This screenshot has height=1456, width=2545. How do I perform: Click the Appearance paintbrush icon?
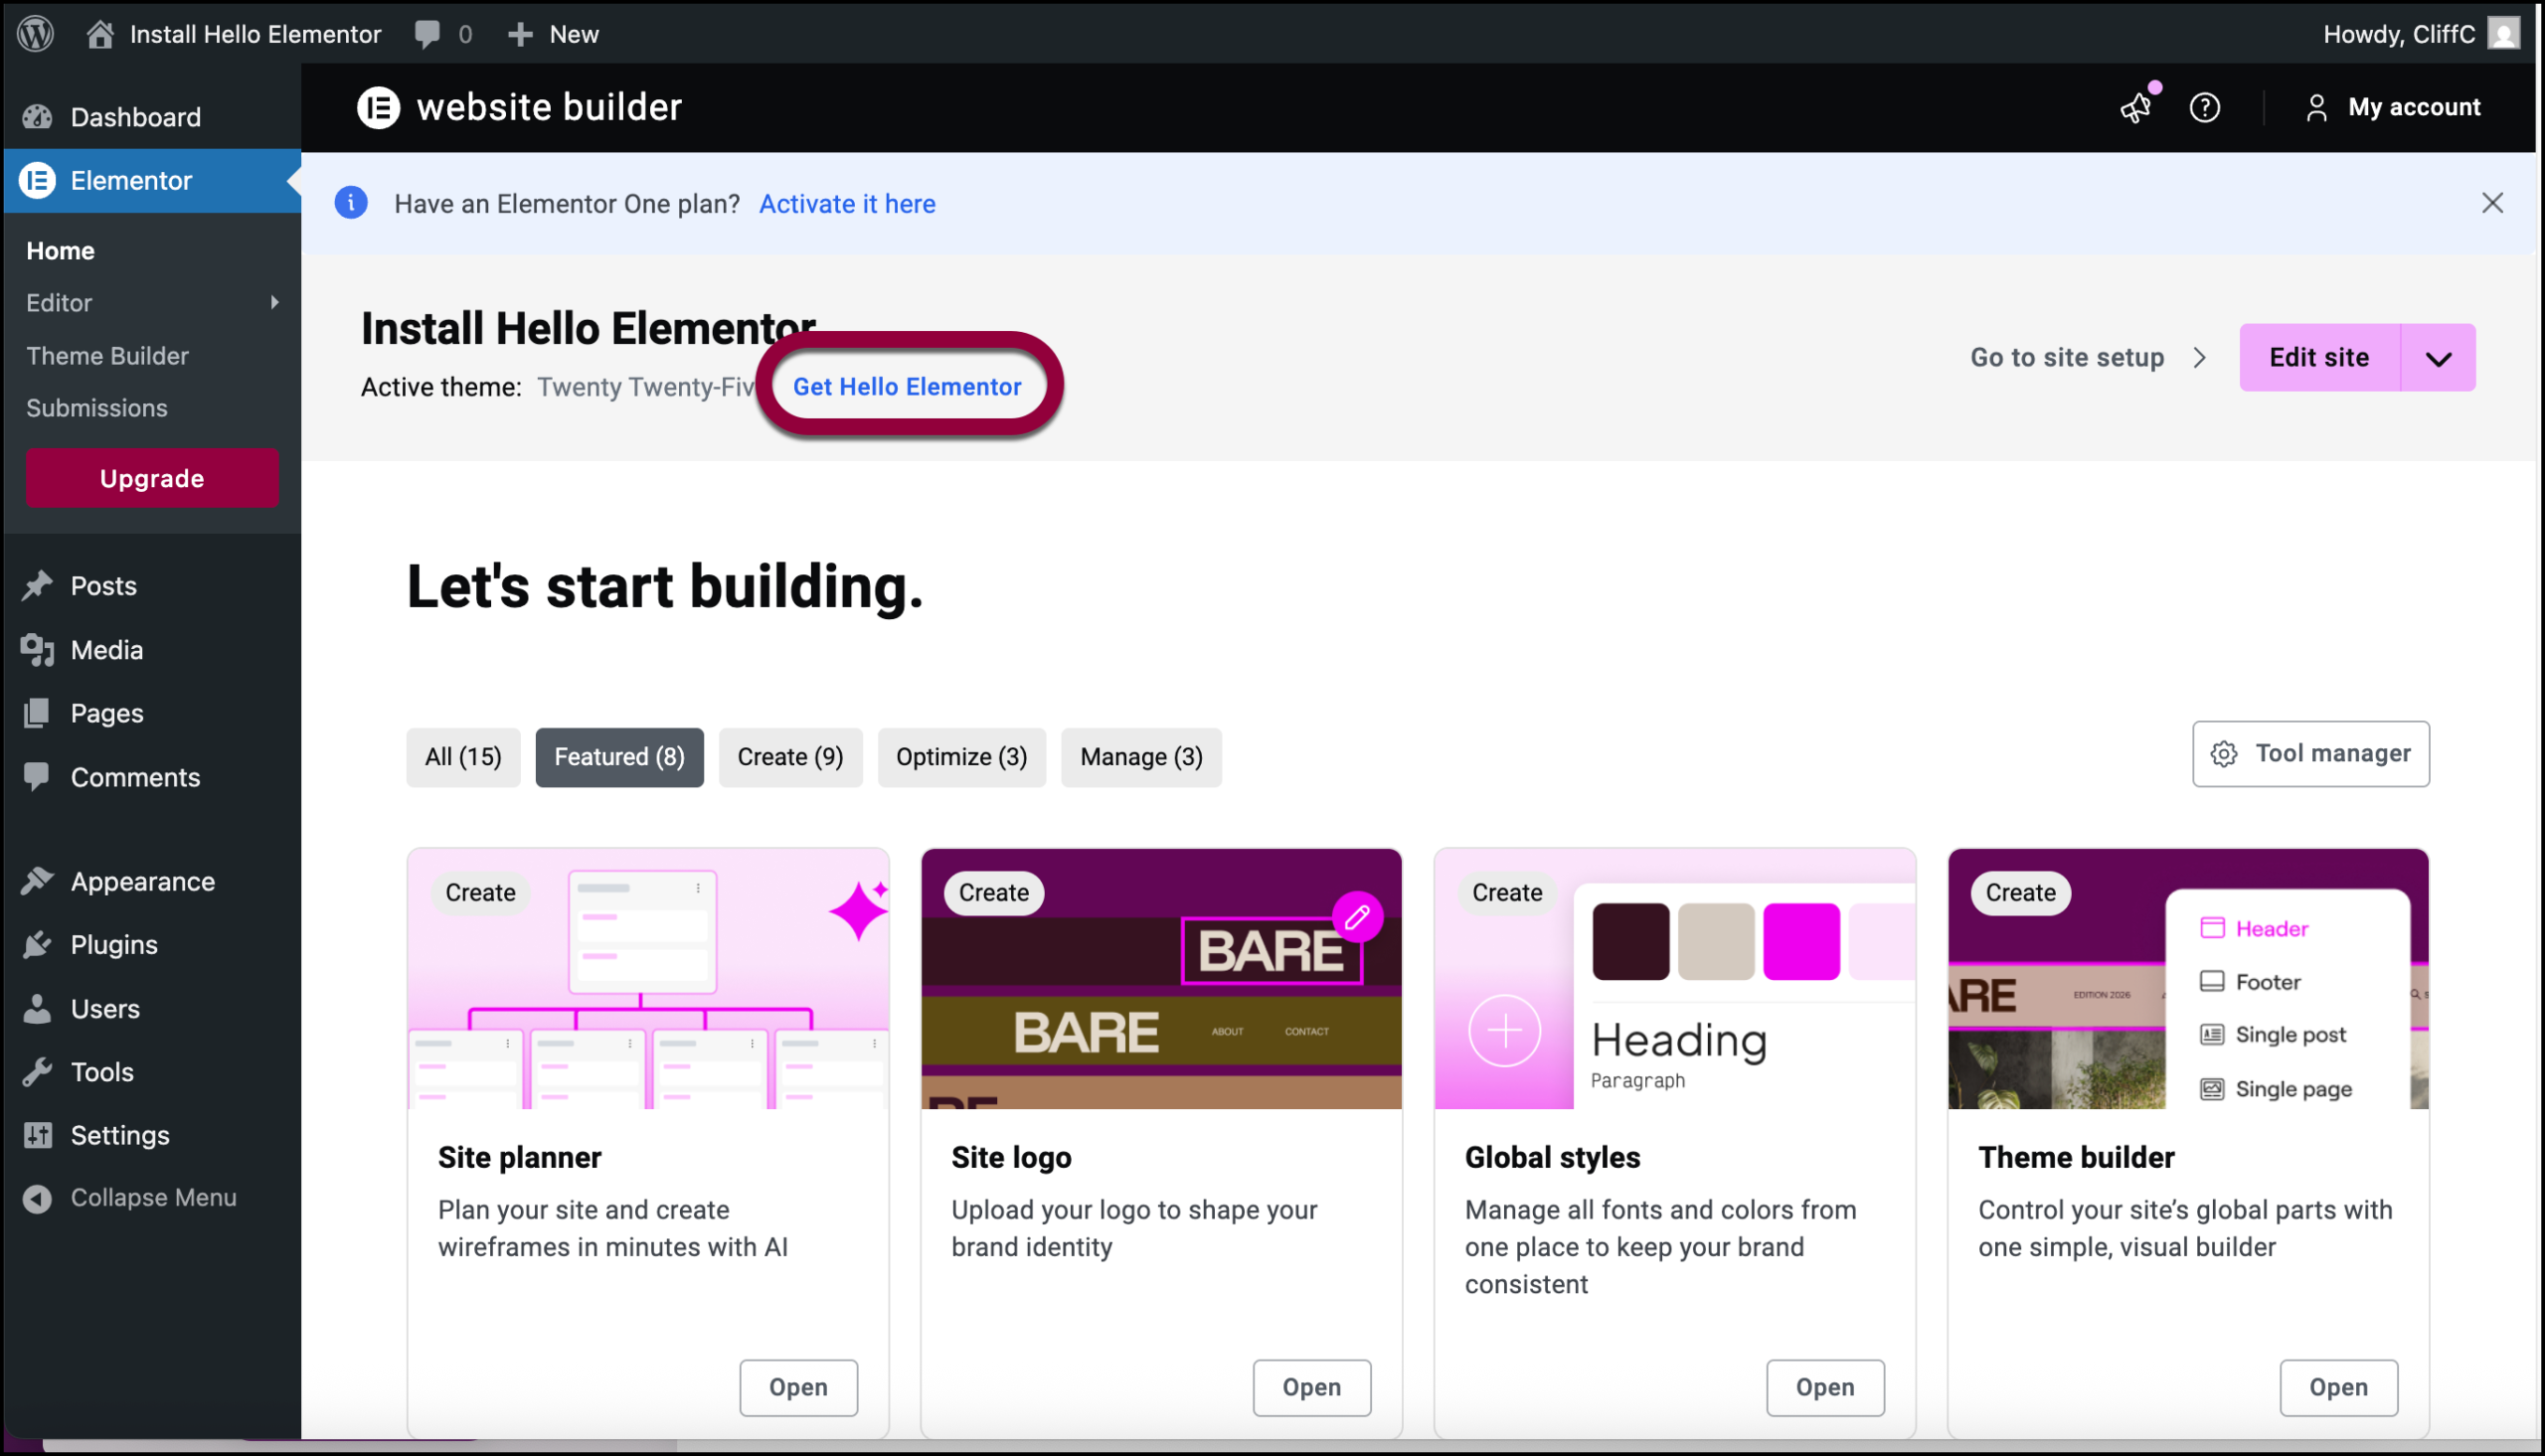pyautogui.click(x=37, y=881)
